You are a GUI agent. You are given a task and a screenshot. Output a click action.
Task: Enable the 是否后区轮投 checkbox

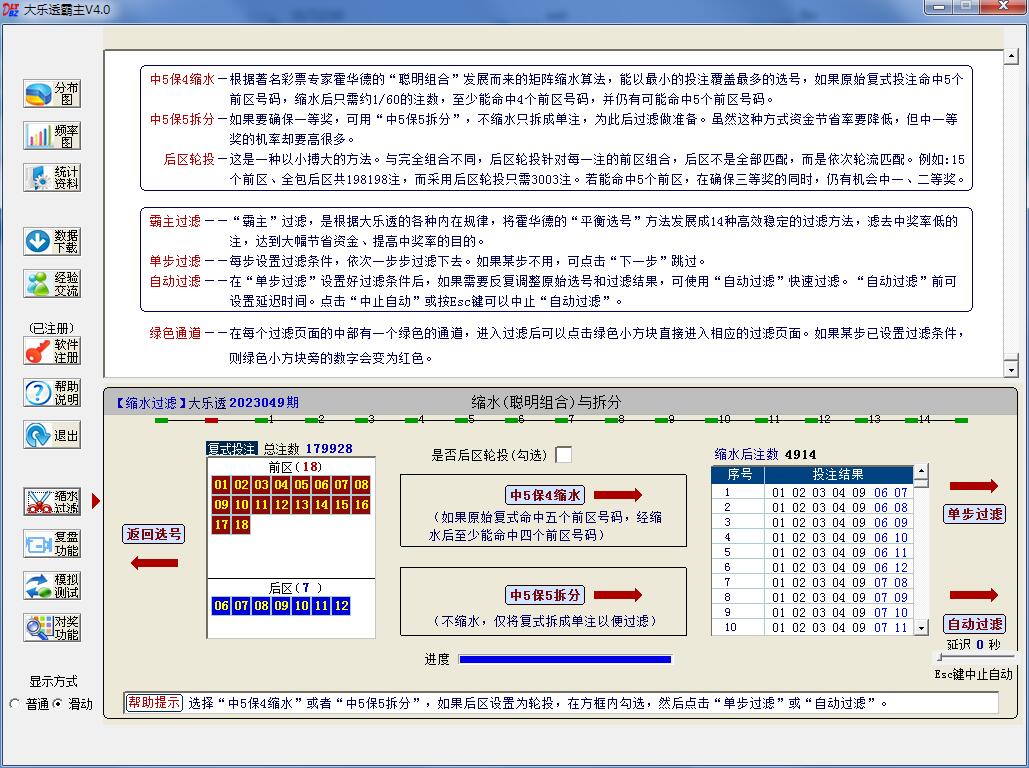(564, 455)
